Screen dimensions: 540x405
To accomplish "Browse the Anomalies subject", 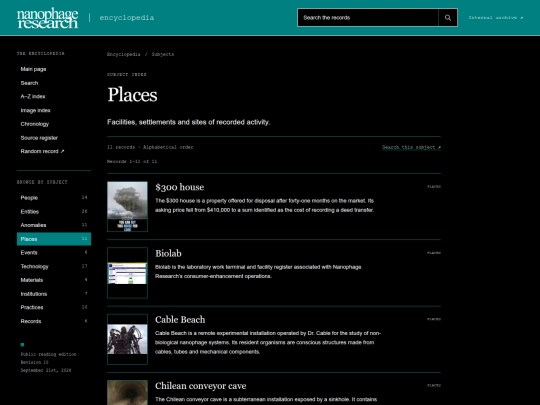I will tap(54, 225).
